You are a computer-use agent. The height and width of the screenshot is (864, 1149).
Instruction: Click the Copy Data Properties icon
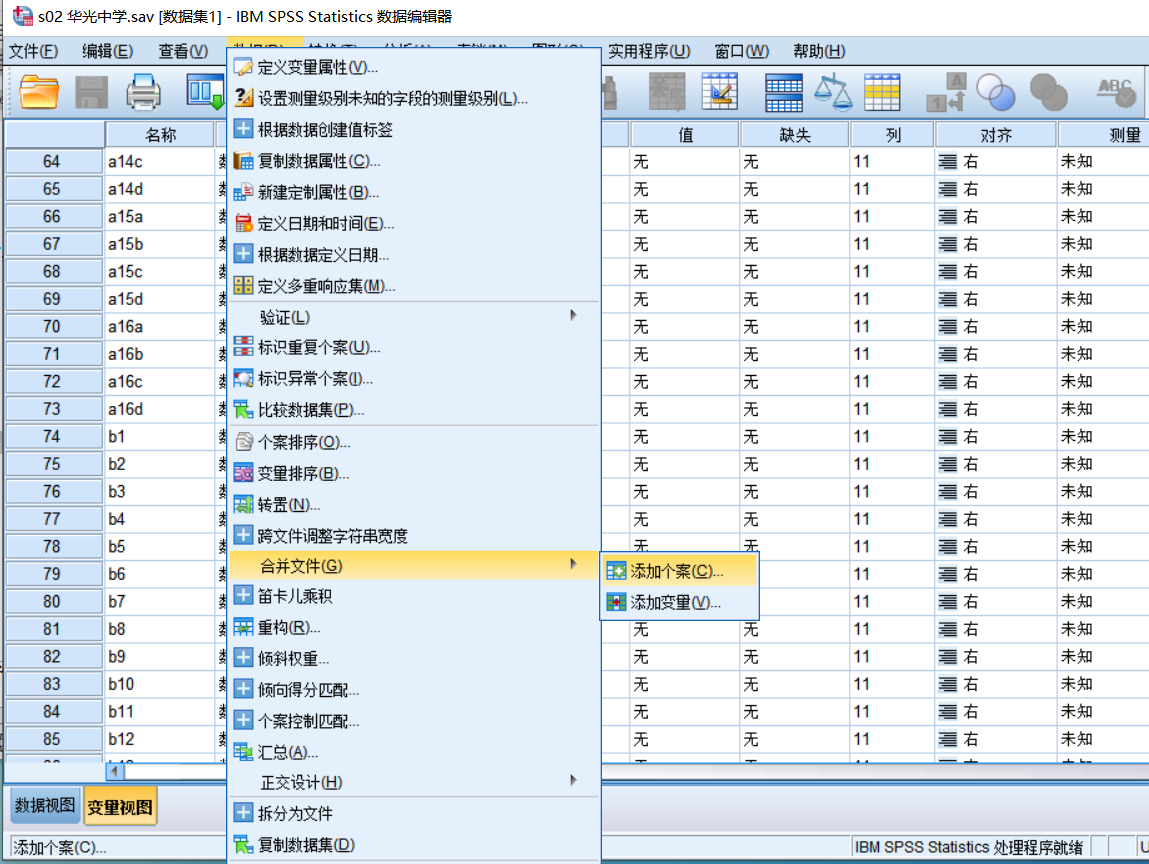[x=243, y=160]
